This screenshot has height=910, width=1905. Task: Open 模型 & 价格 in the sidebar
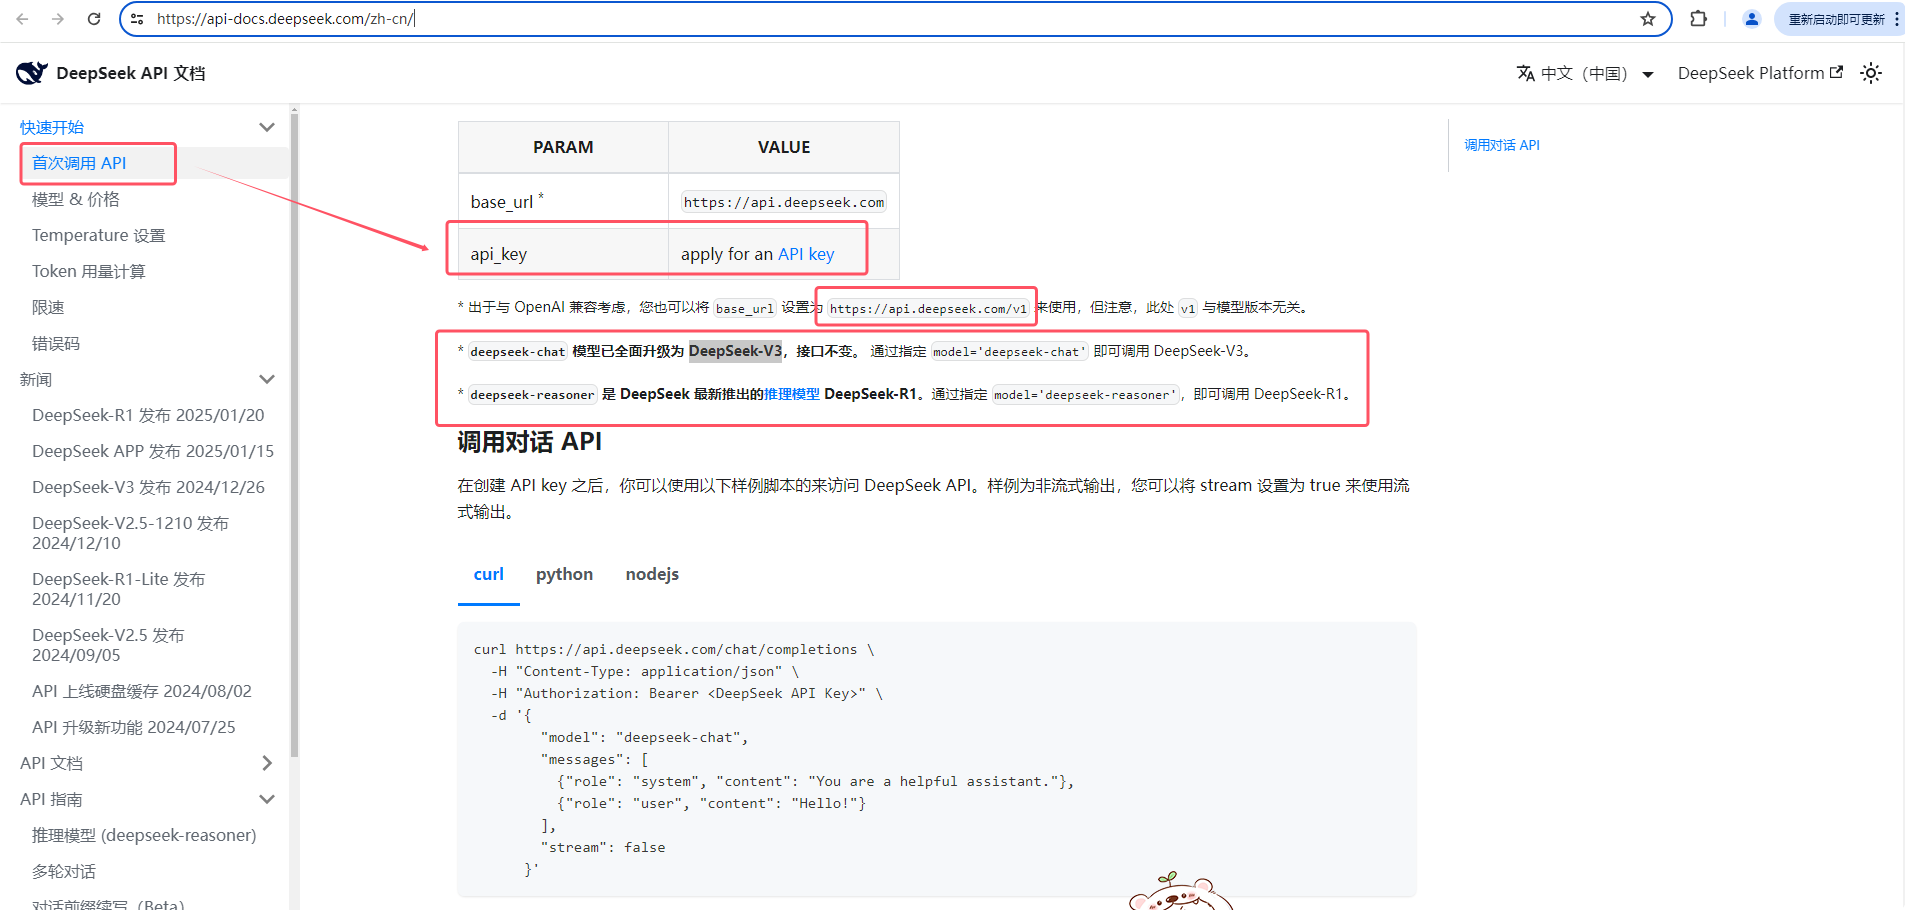click(x=76, y=199)
